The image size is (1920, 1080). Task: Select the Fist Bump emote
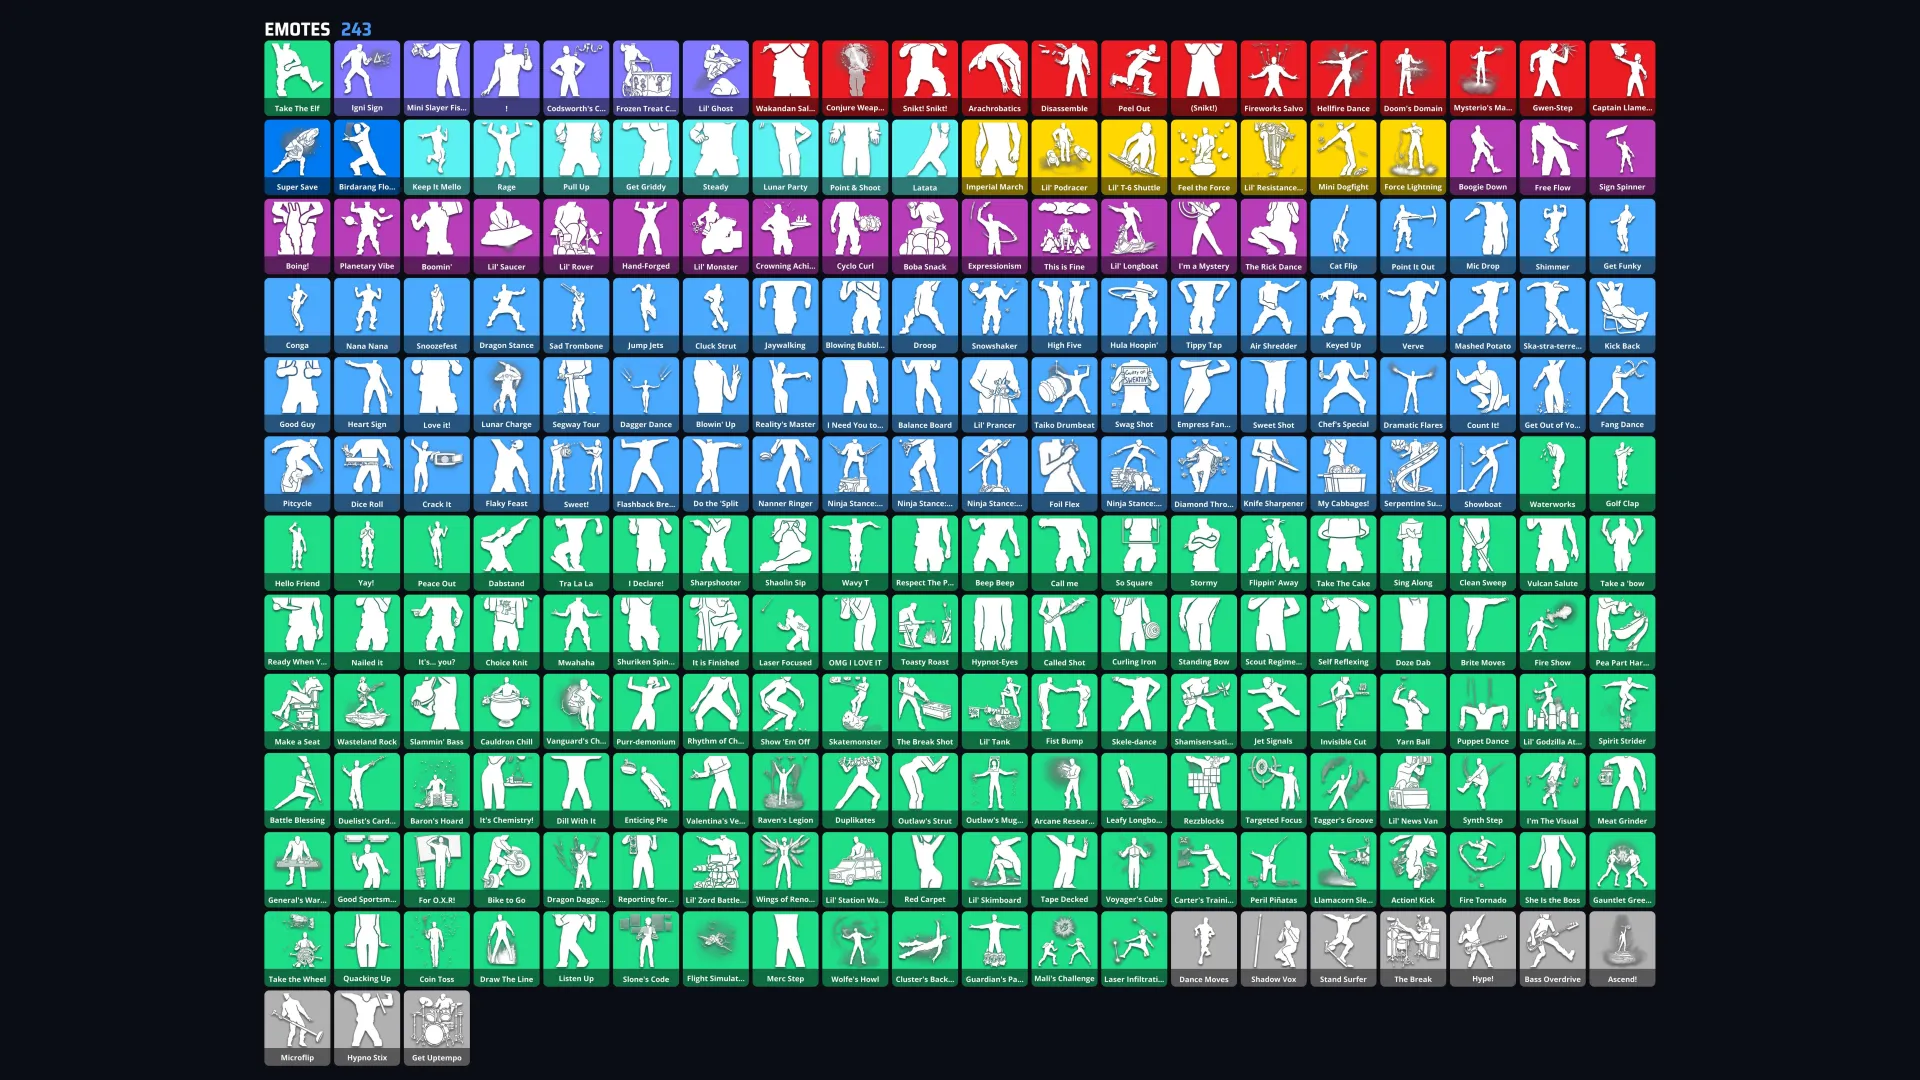coord(1064,711)
